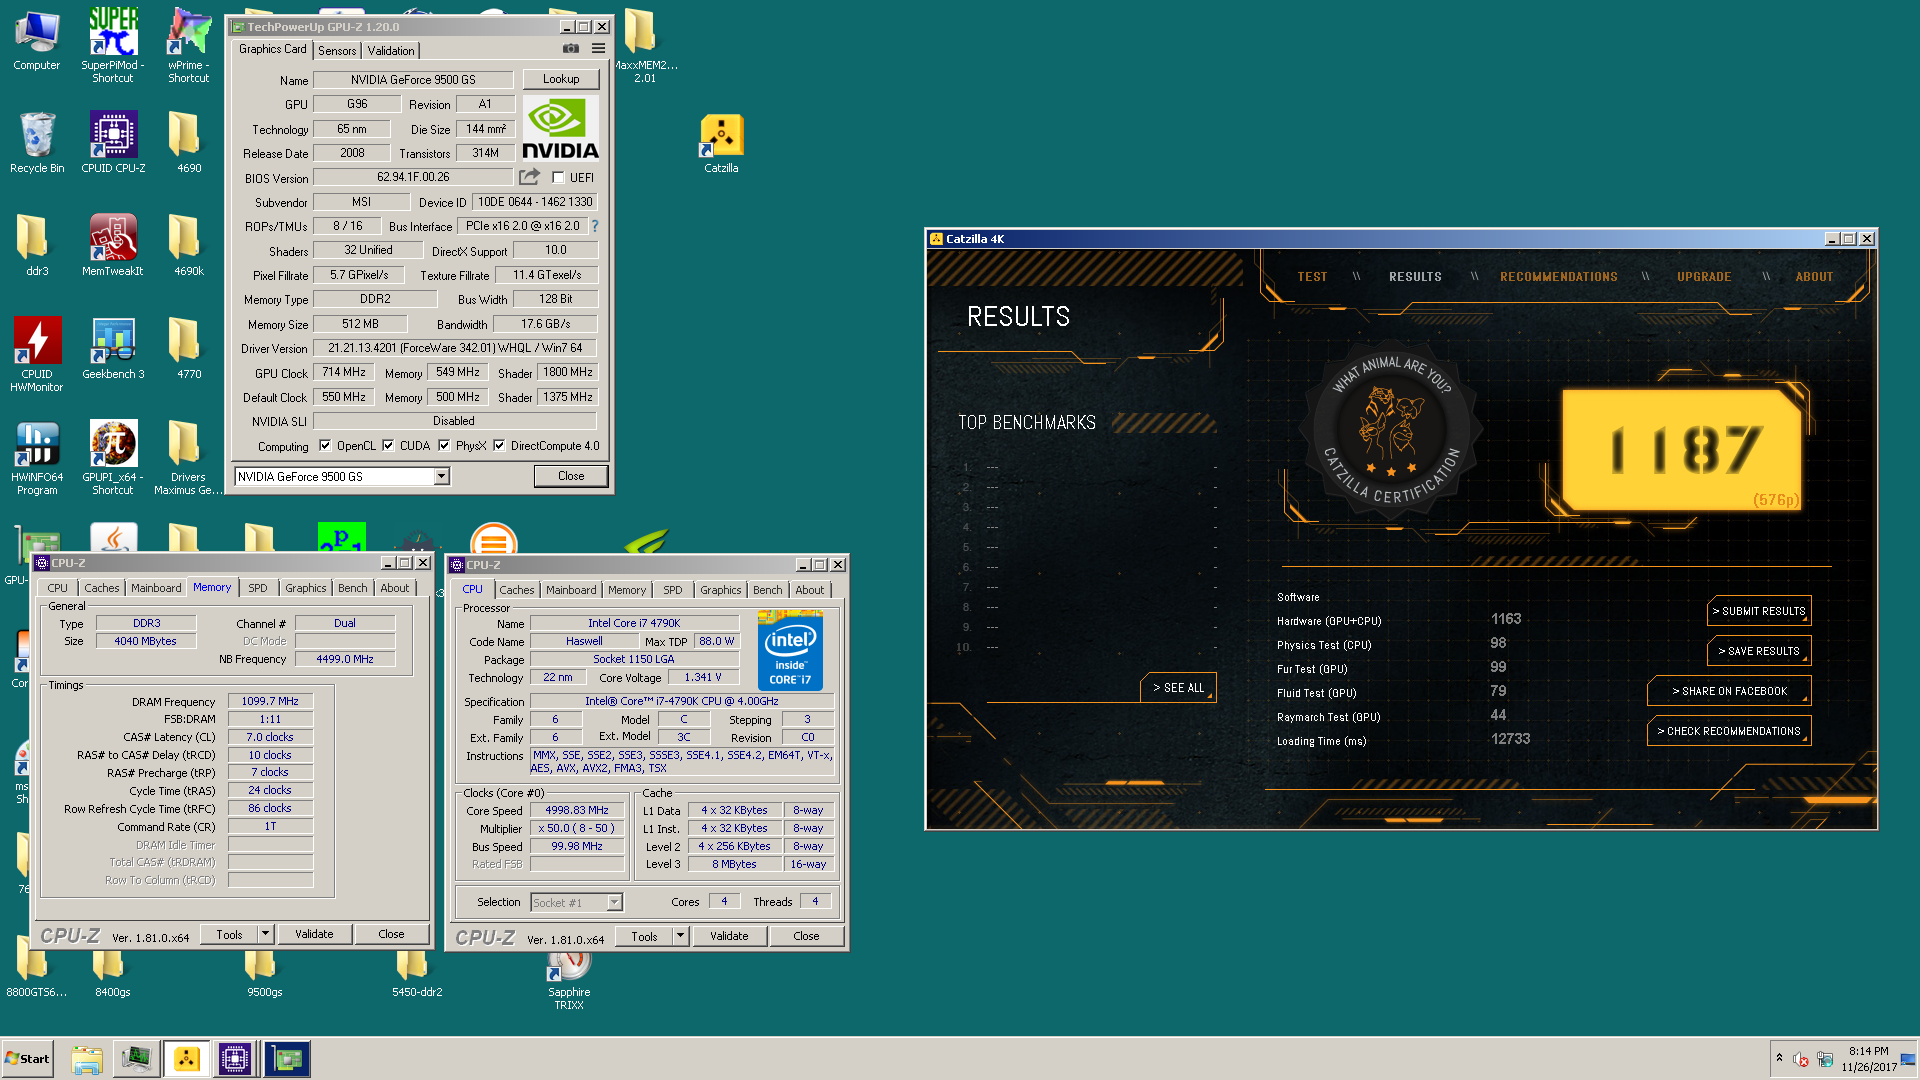Open the ABOUT tab in Catzilla

click(x=1814, y=277)
